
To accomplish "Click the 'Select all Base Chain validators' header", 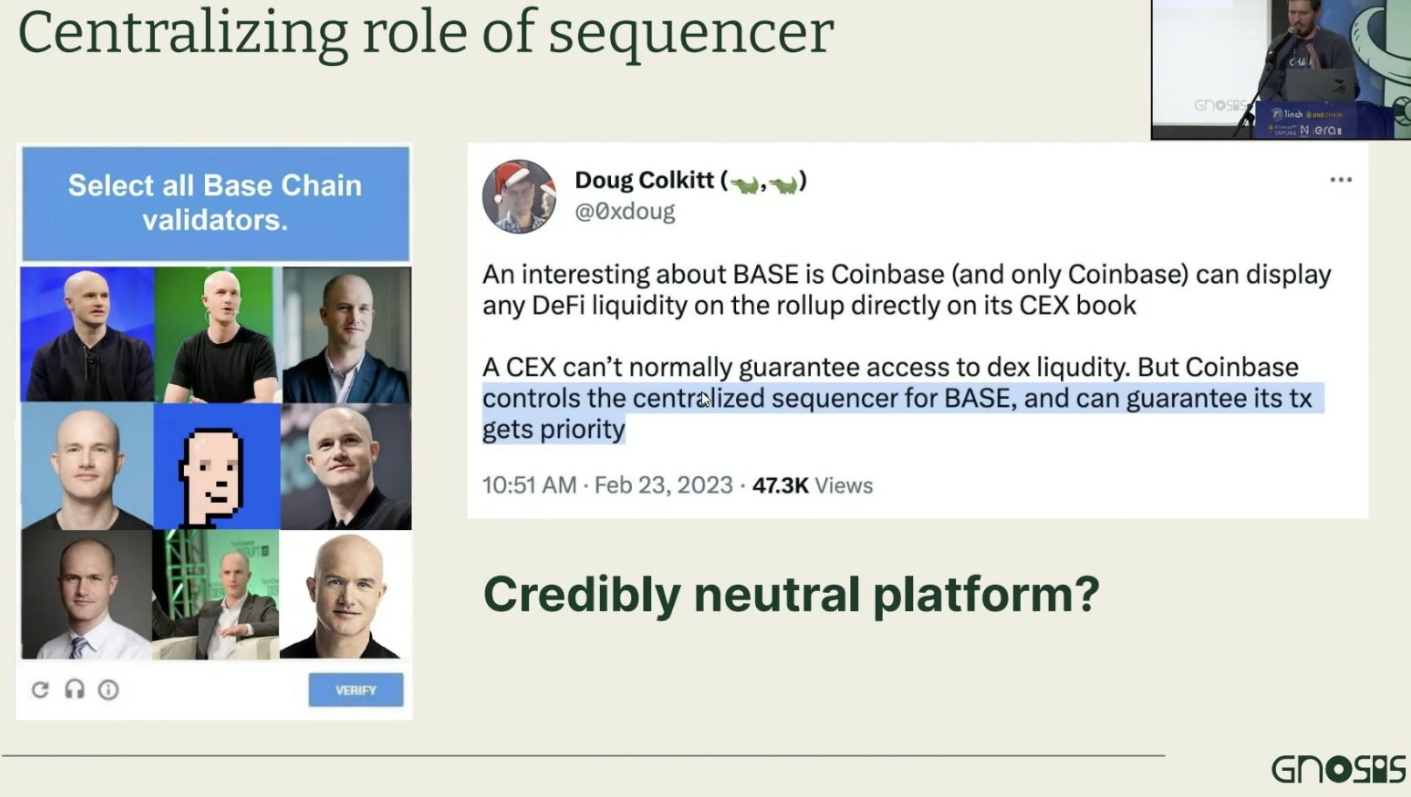I will tap(215, 203).
